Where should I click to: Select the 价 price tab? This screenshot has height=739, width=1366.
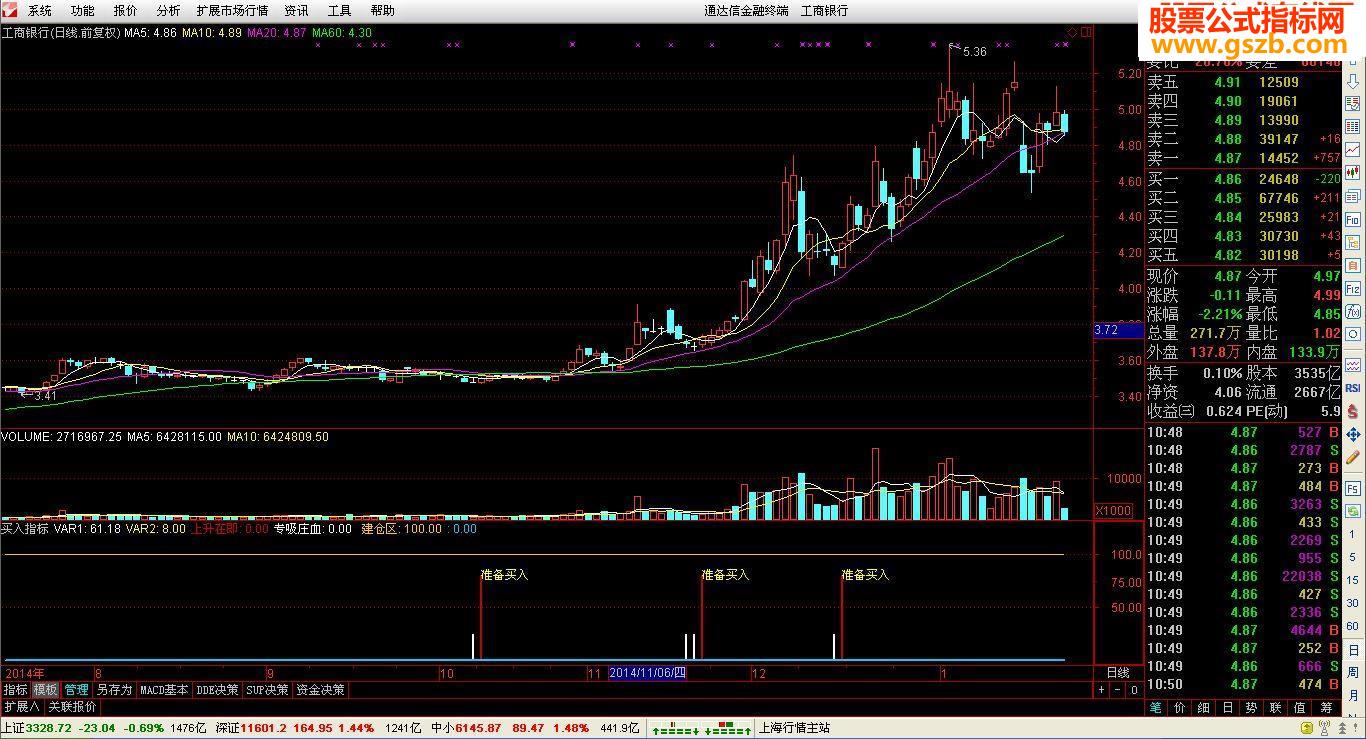pos(1180,707)
